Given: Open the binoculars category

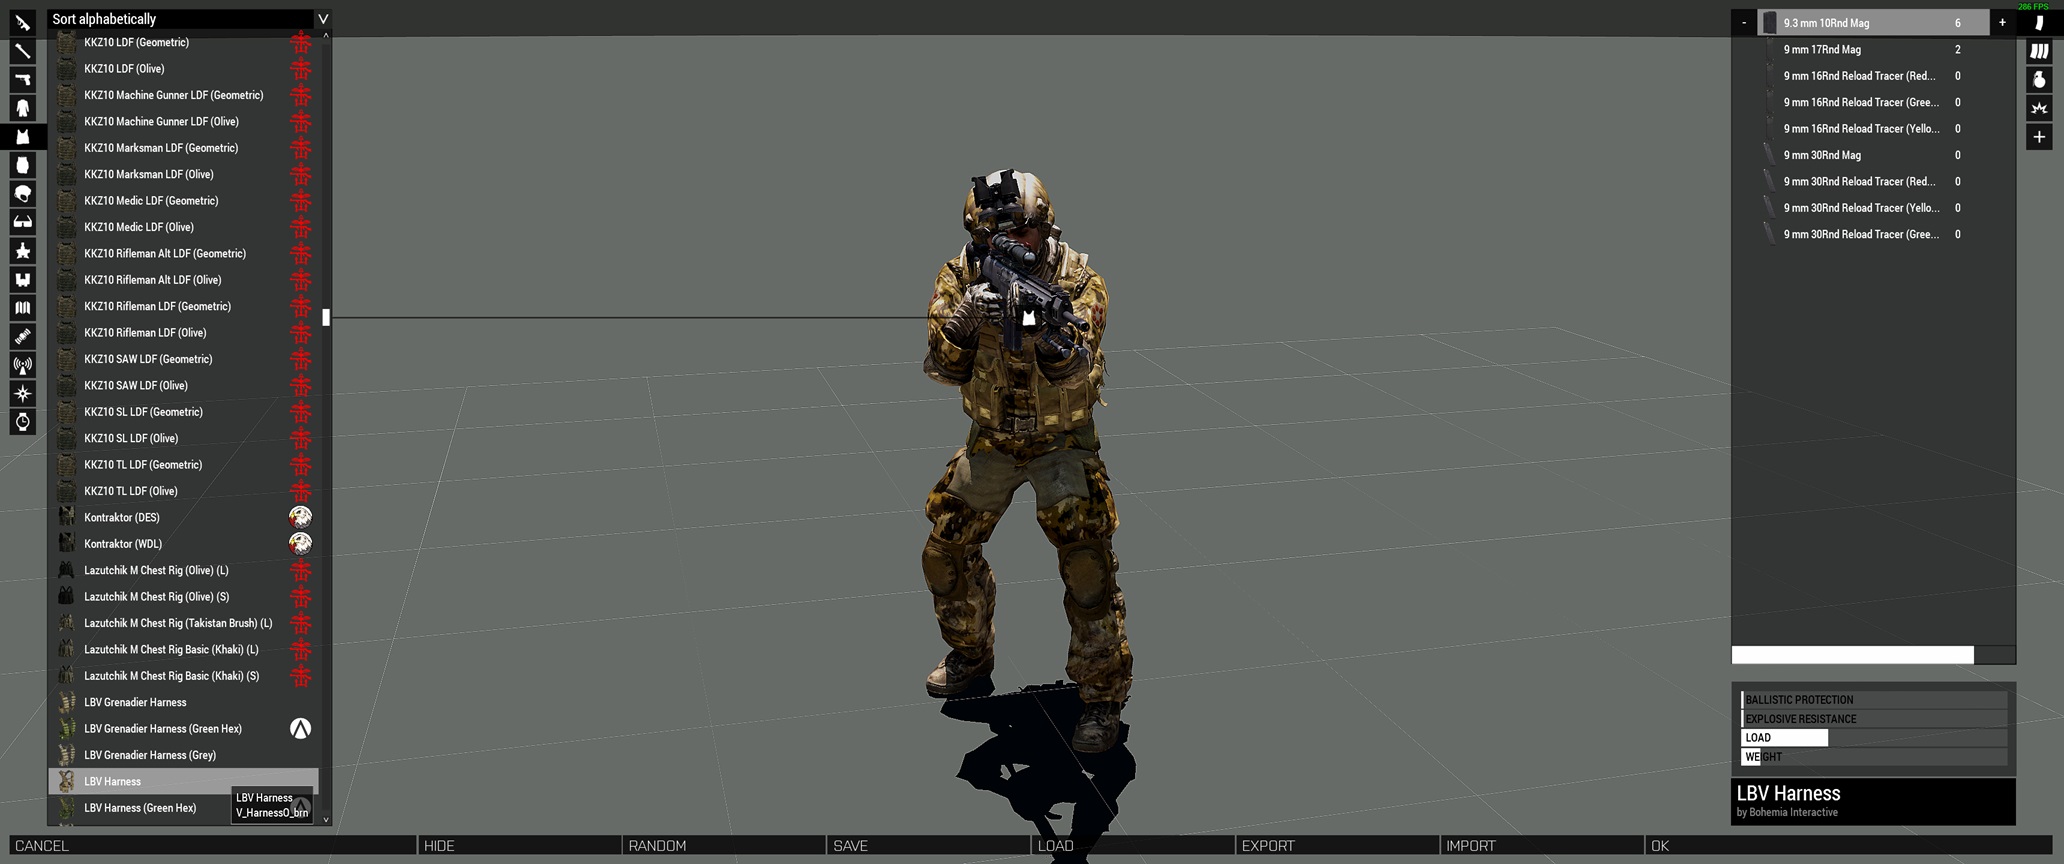Looking at the screenshot, I should point(22,279).
